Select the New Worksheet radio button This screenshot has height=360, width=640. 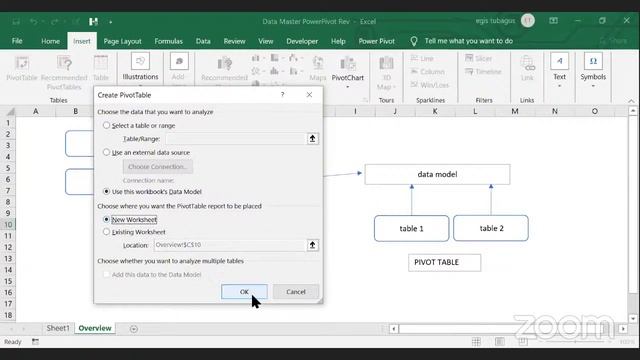pos(106,220)
